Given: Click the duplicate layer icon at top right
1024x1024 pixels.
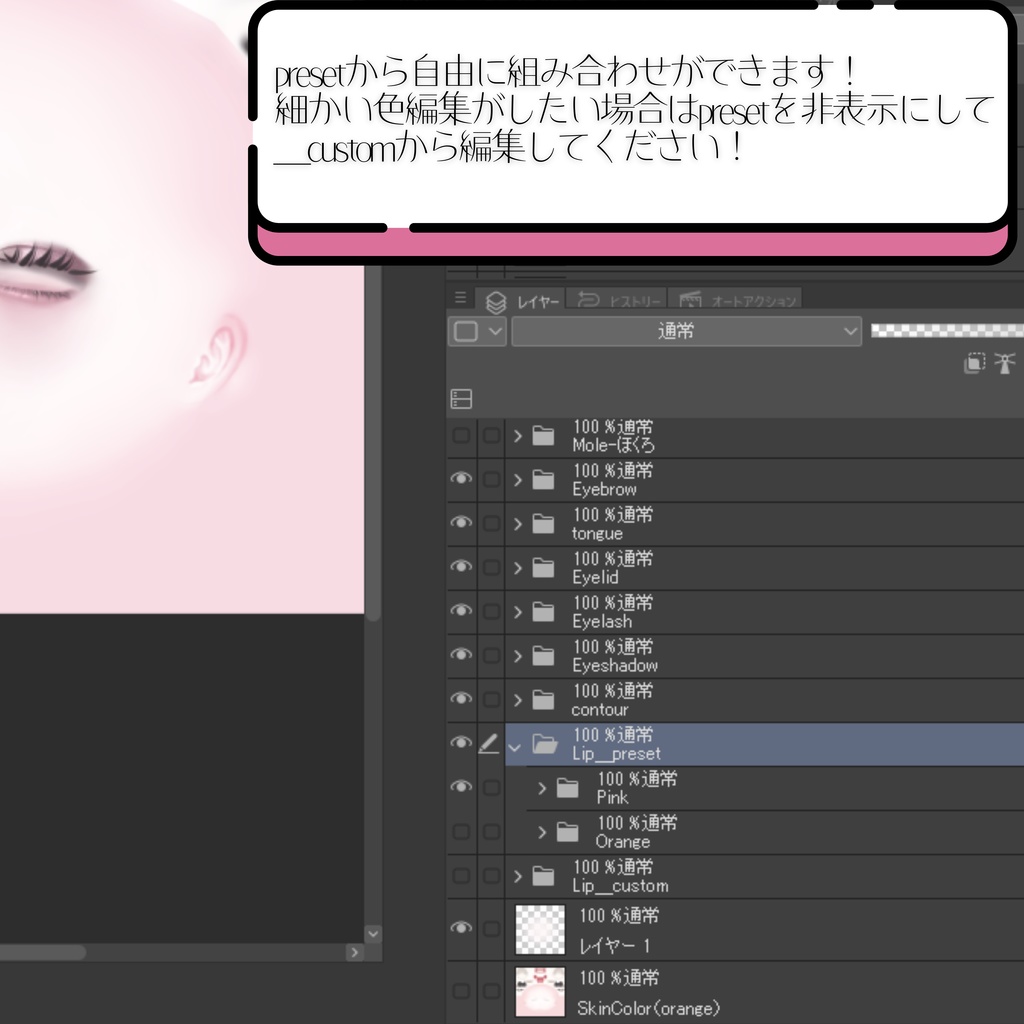Looking at the screenshot, I should [x=975, y=363].
